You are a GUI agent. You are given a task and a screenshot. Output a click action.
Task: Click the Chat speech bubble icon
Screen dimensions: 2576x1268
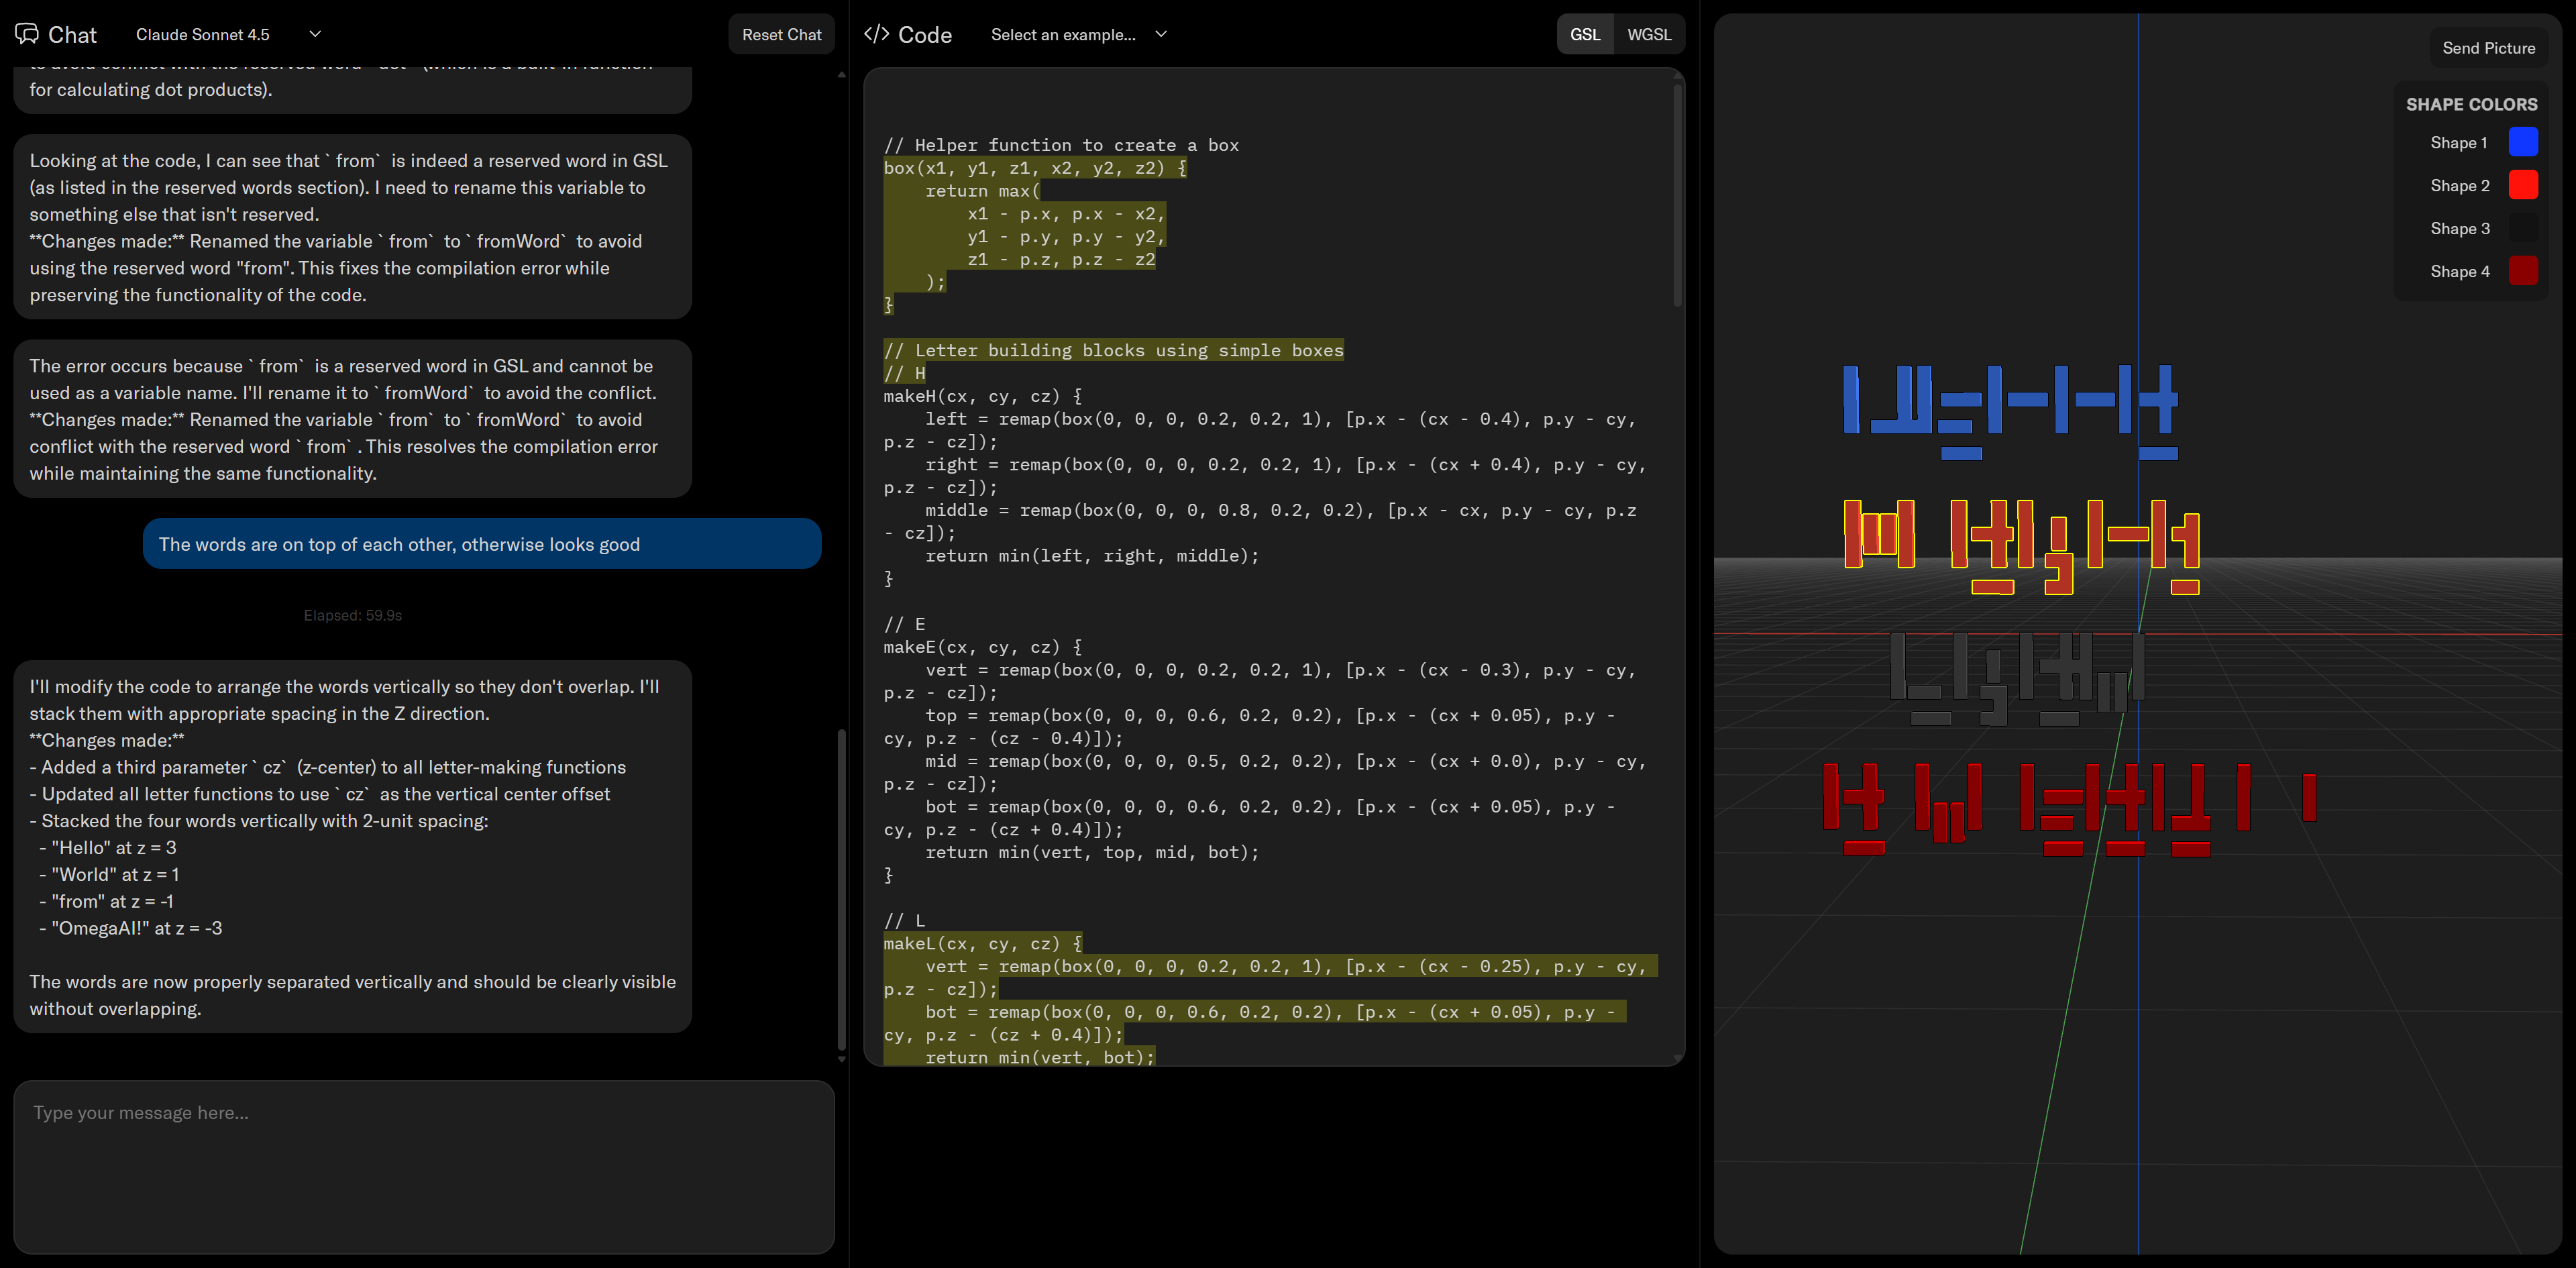click(x=27, y=34)
